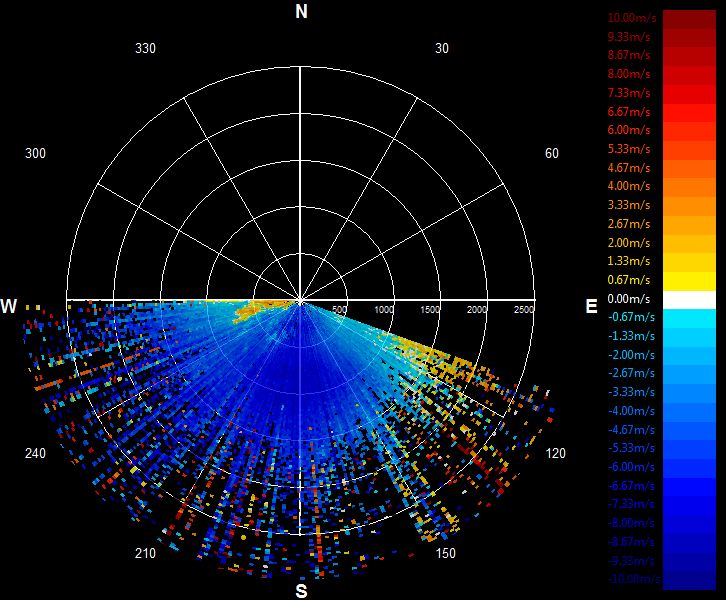This screenshot has height=600, width=726.
Task: Click the 120 degree azimuth label
Action: [x=555, y=453]
